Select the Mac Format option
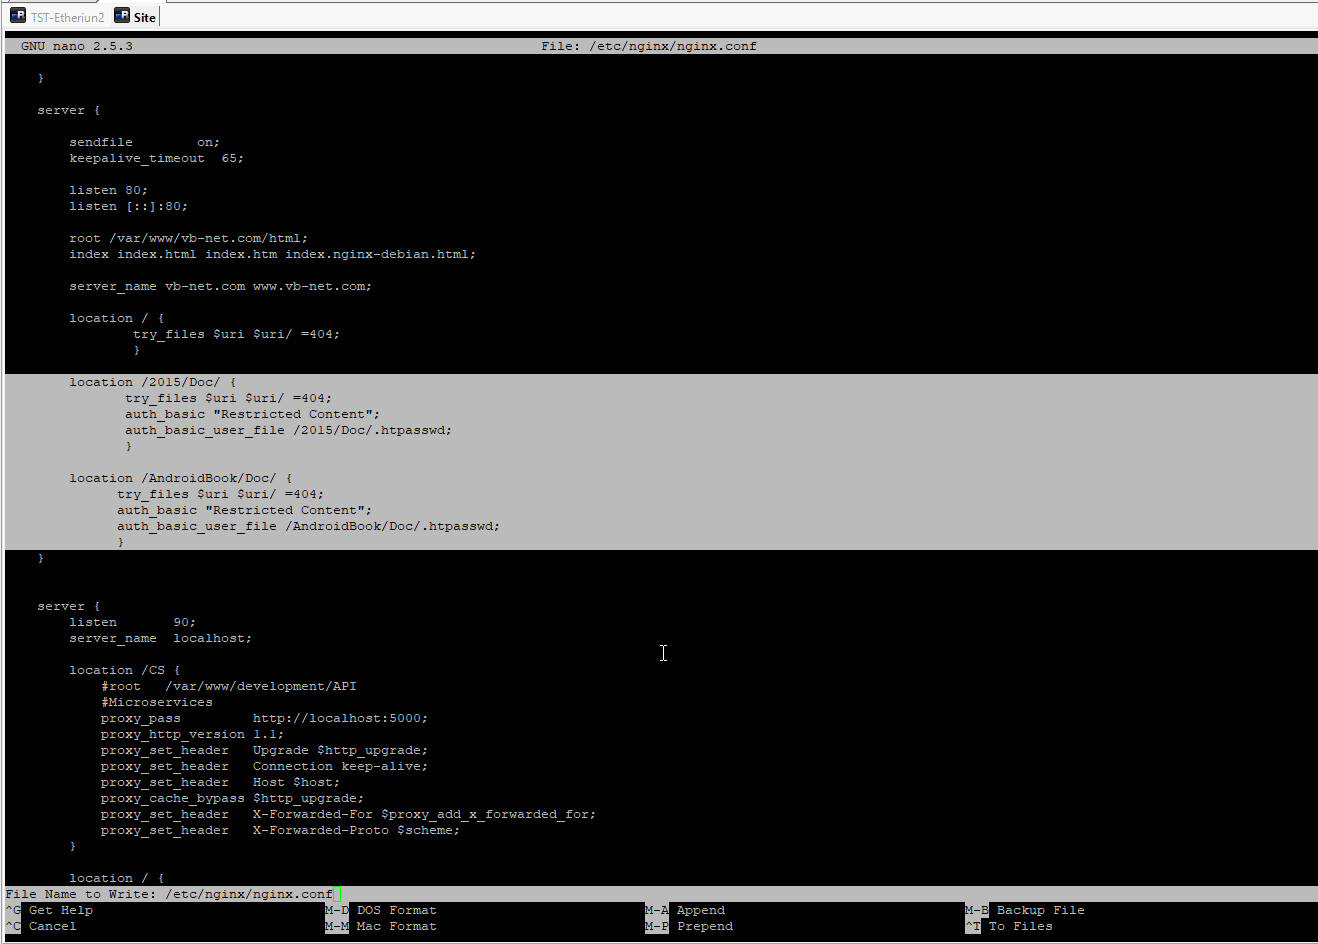This screenshot has height=944, width=1318. [x=381, y=926]
